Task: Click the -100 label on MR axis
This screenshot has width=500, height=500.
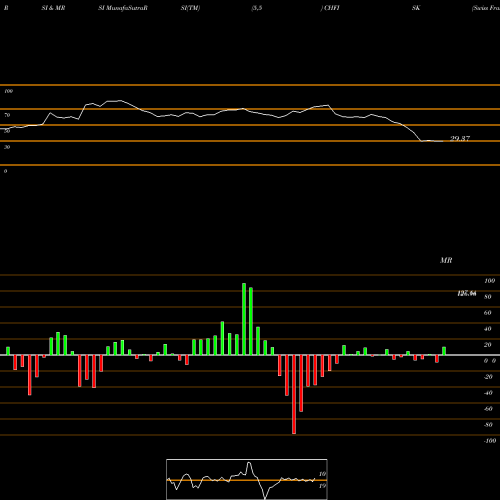Action: 489,441
